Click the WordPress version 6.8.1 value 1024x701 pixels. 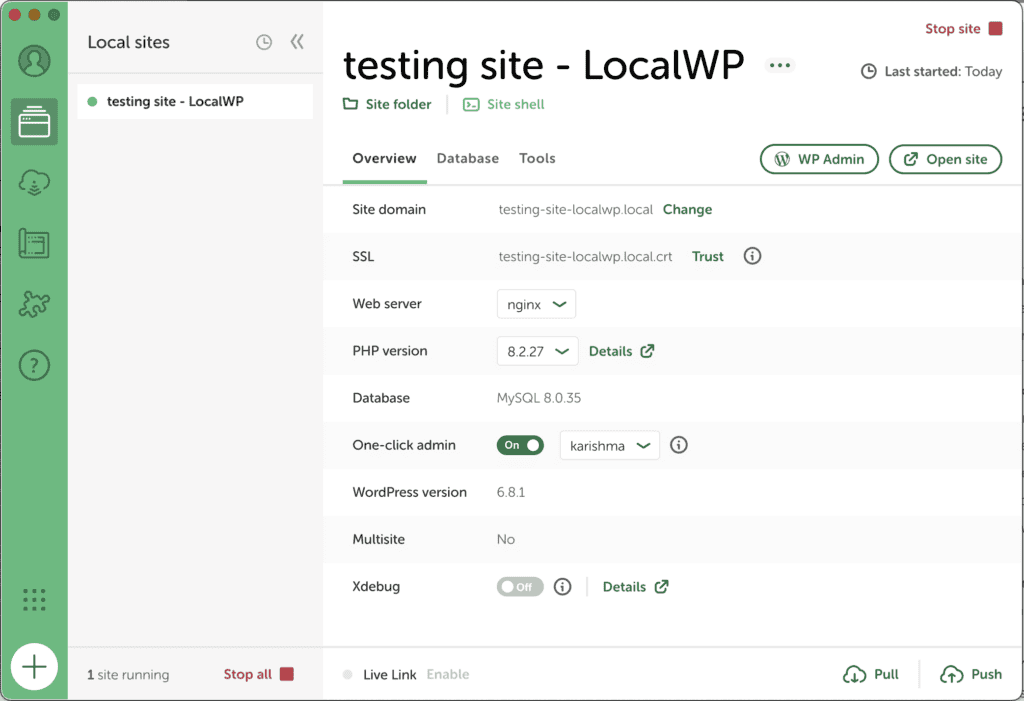[x=511, y=492]
